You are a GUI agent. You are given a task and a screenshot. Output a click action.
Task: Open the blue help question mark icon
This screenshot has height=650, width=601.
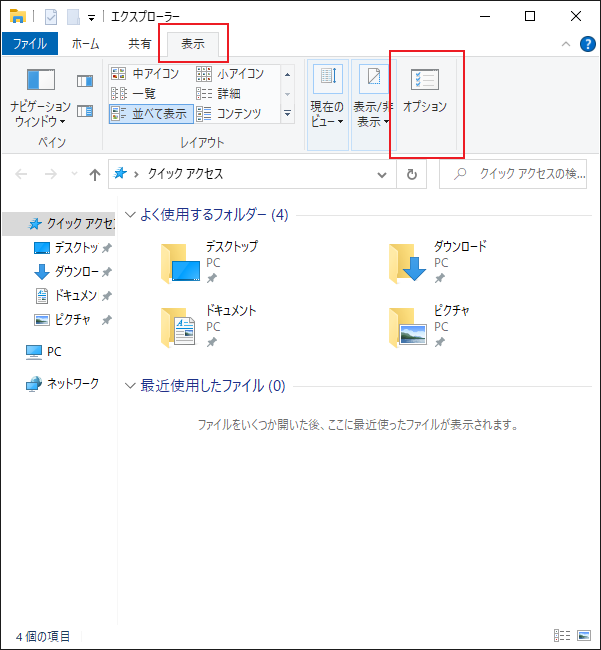(587, 44)
